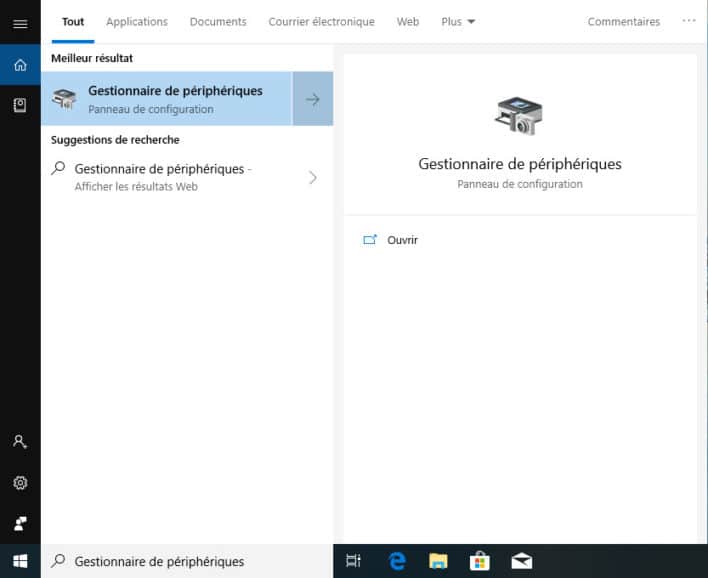This screenshot has height=578, width=708.
Task: Expand arrow next to the best result
Action: 313,98
